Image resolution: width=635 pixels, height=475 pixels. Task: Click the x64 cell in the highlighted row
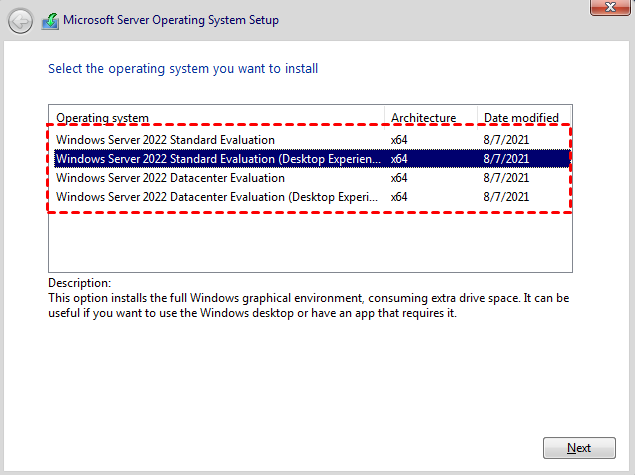[399, 159]
